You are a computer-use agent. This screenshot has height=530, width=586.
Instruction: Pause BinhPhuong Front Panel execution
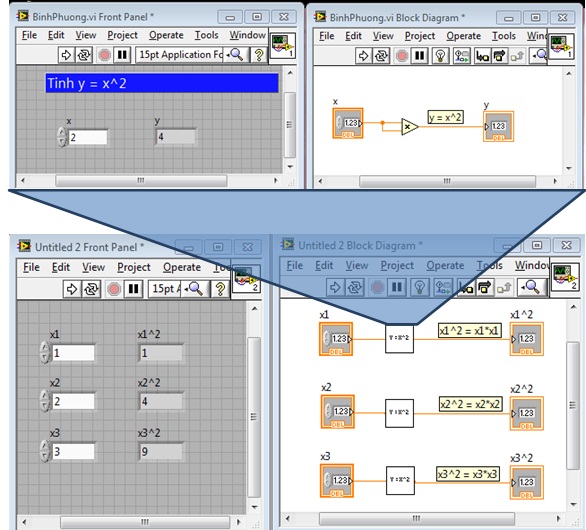[x=122, y=55]
